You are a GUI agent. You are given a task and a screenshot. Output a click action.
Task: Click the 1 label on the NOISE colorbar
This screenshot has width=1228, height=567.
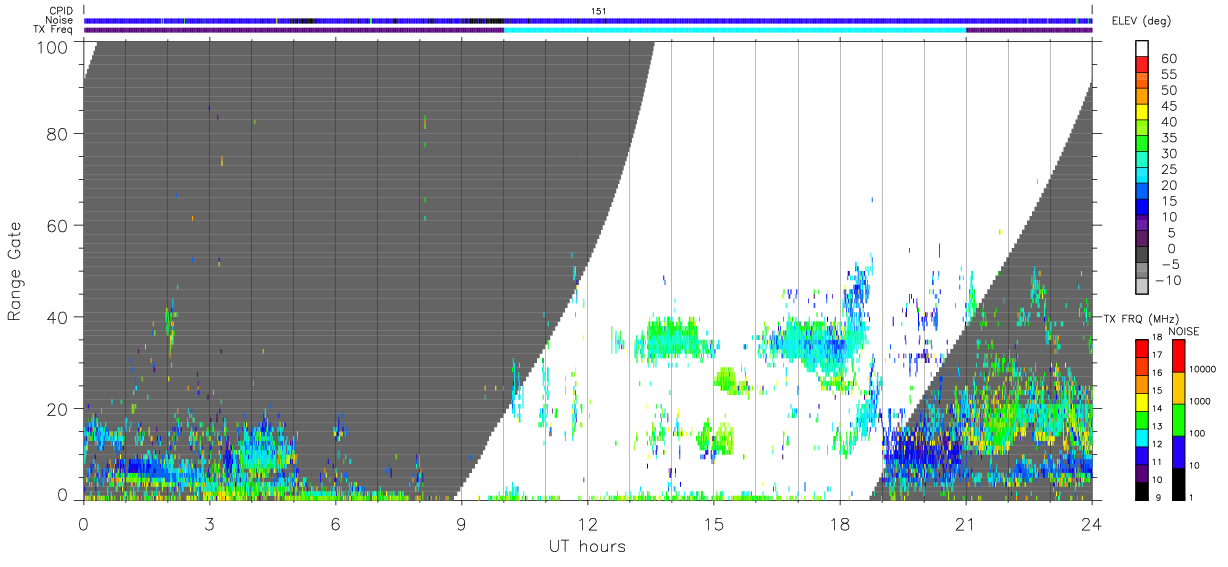(1189, 497)
